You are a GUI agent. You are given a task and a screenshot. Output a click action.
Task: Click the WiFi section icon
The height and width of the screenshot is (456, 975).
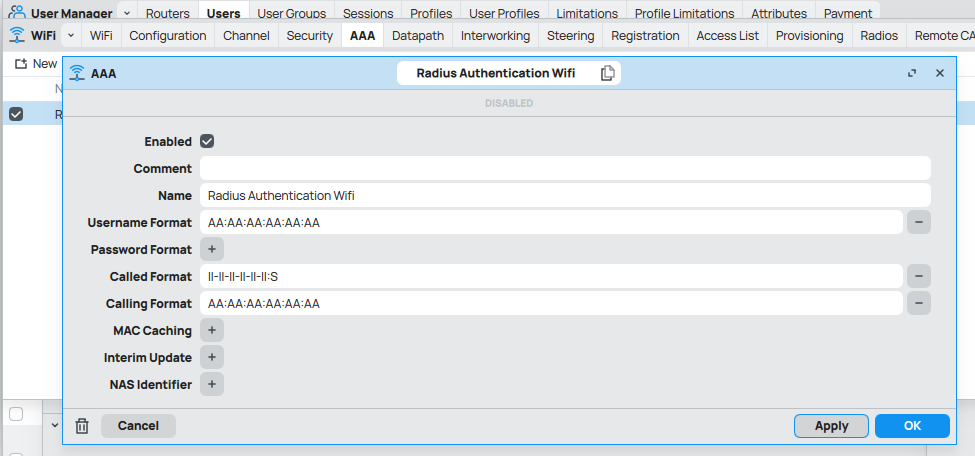pos(17,35)
